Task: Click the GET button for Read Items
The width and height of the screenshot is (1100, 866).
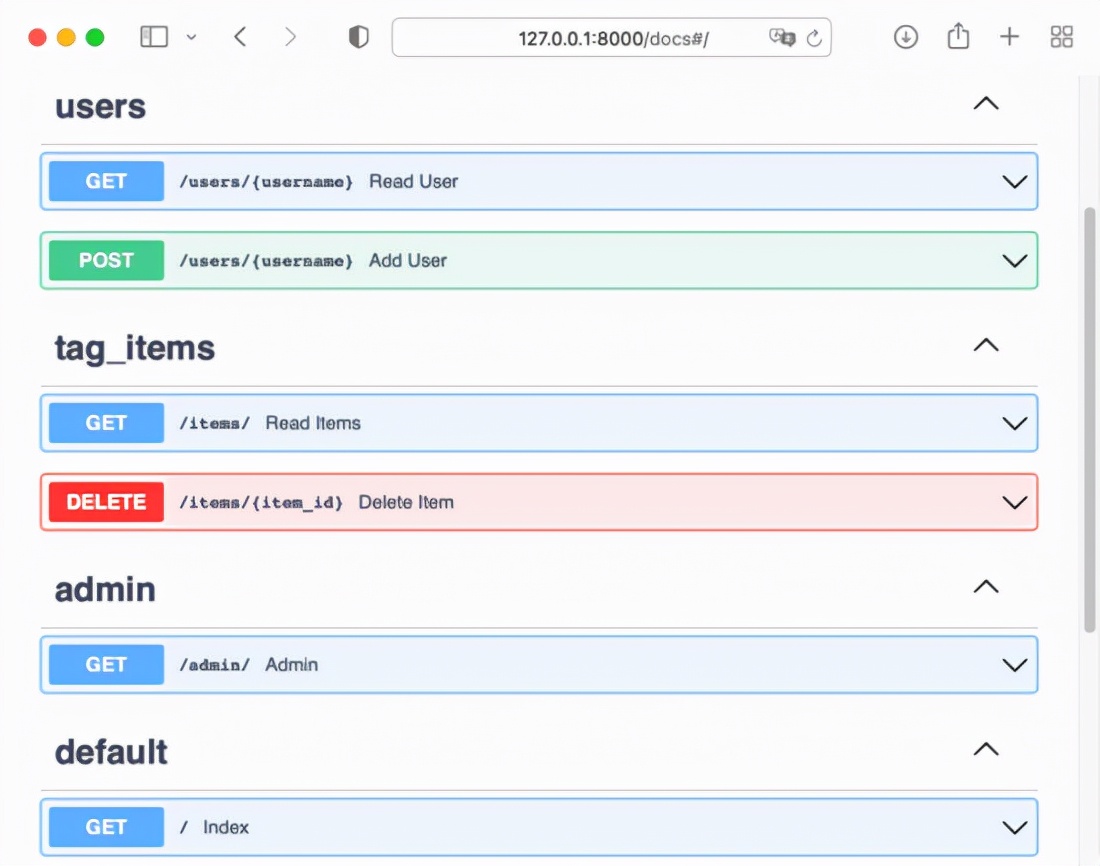Action: [106, 423]
